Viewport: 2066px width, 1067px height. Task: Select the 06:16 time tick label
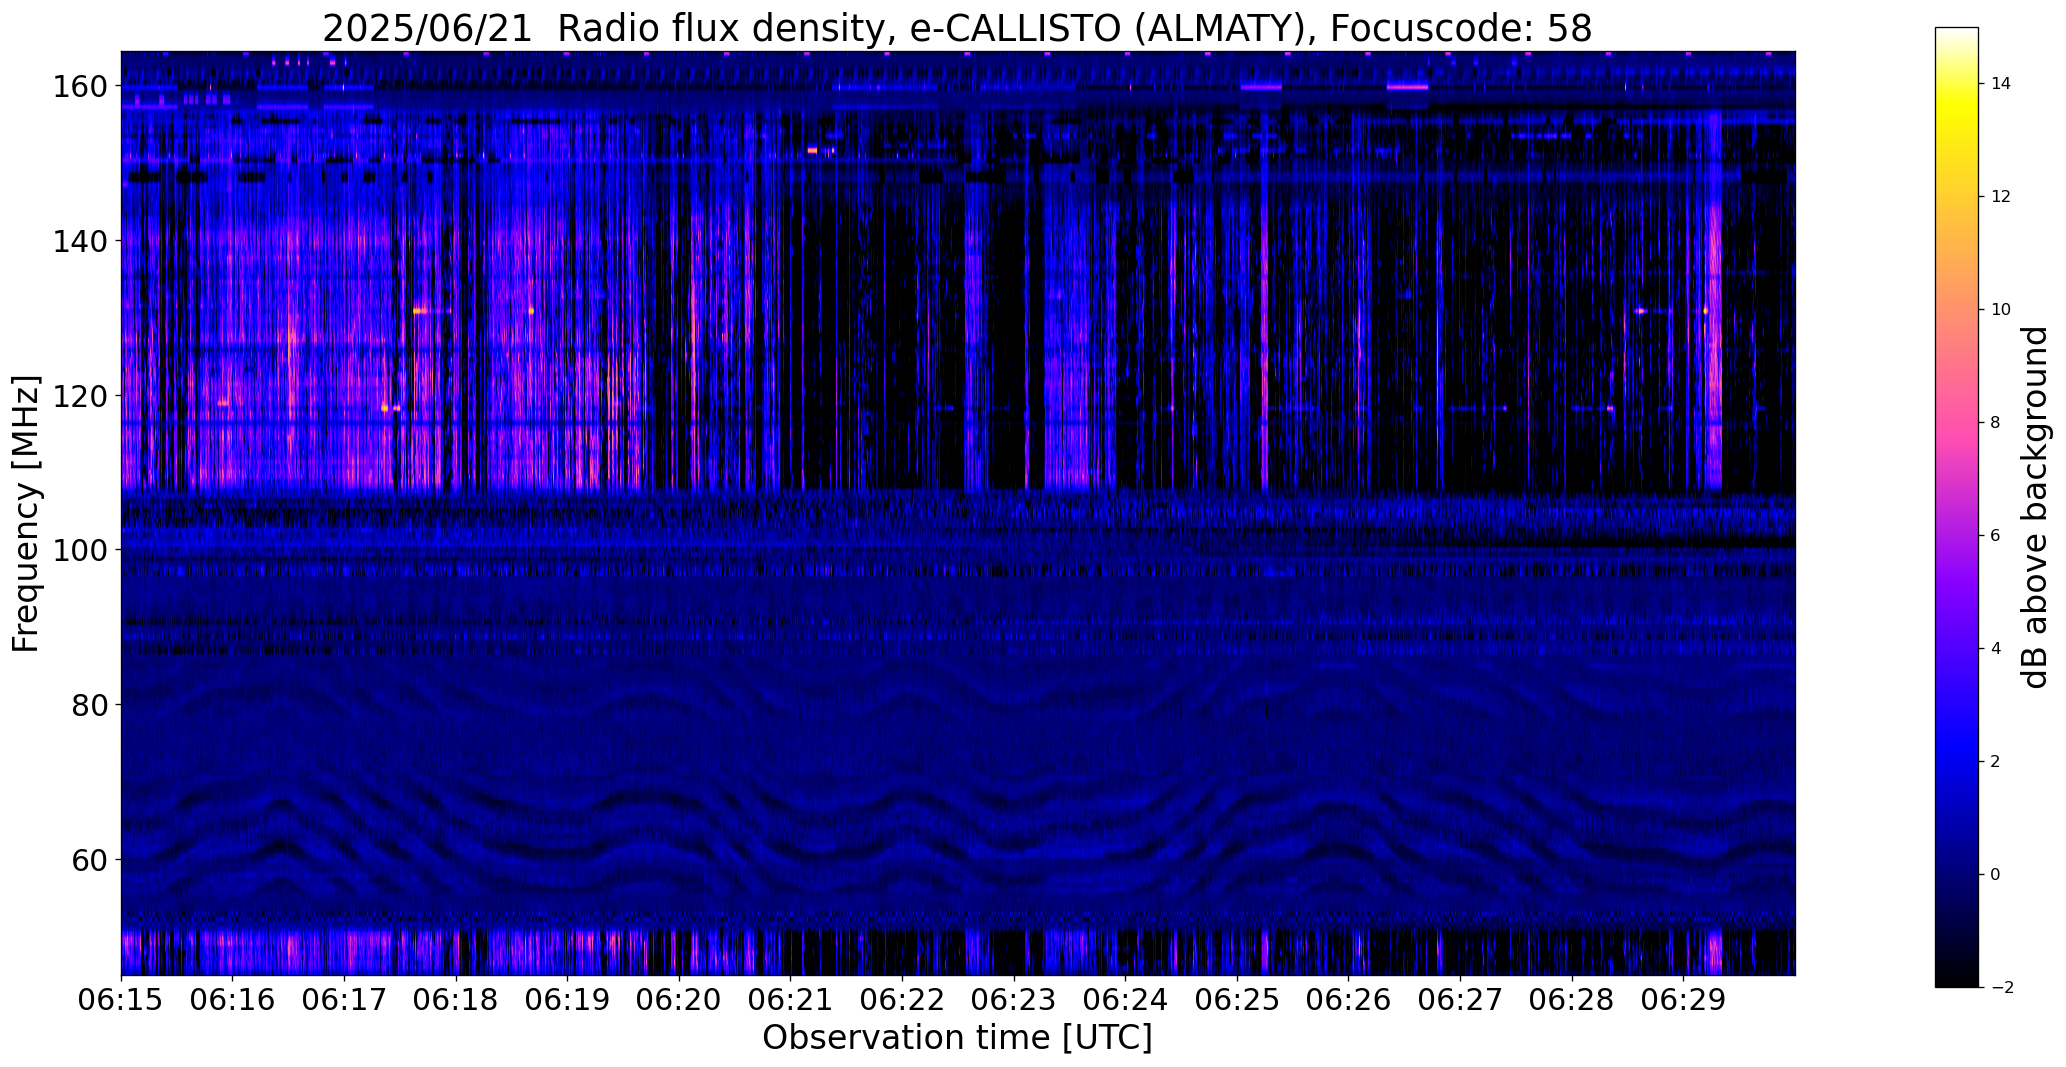click(233, 1001)
